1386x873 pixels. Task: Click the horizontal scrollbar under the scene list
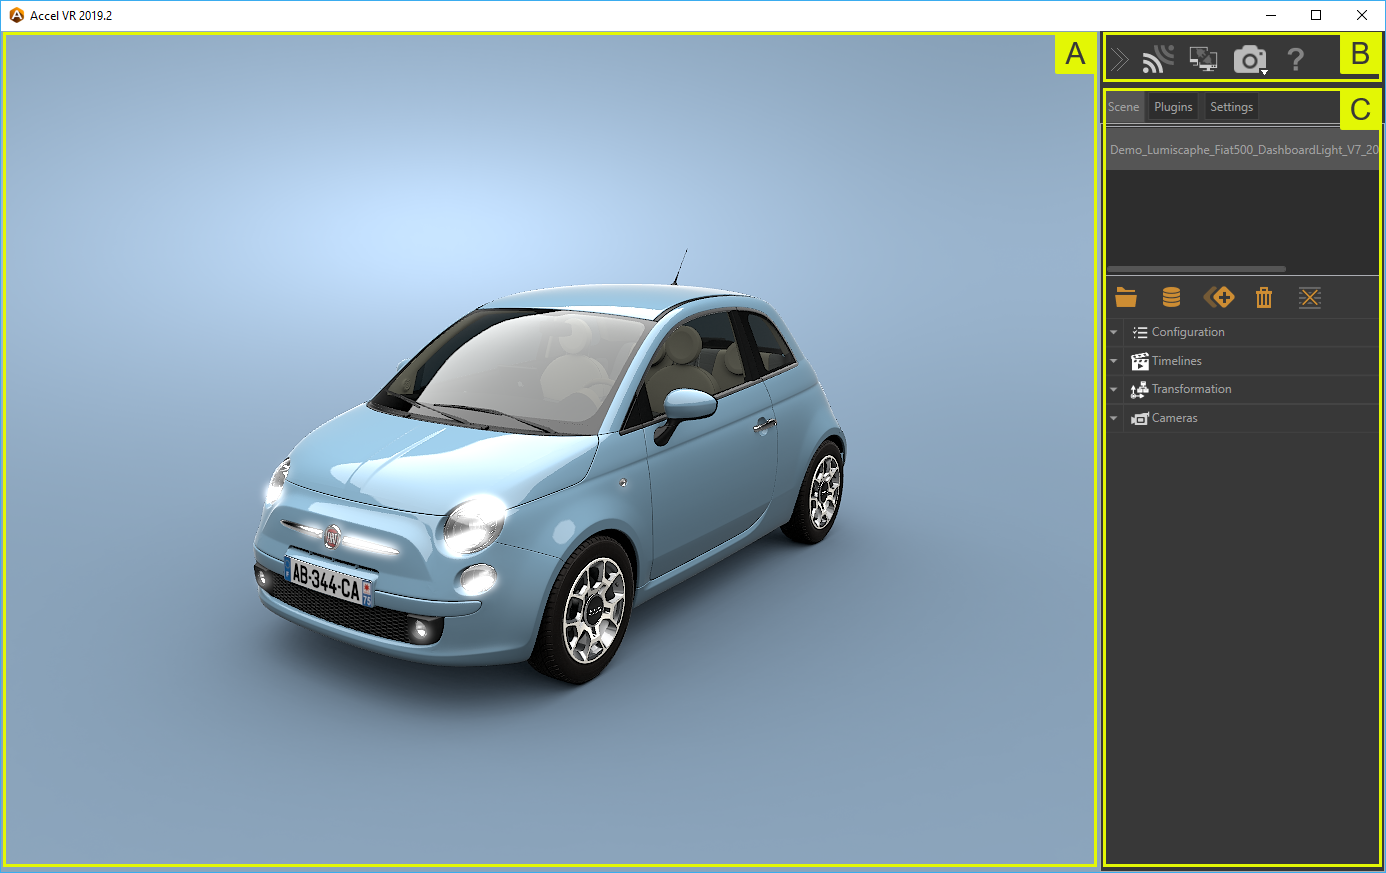pyautogui.click(x=1196, y=269)
